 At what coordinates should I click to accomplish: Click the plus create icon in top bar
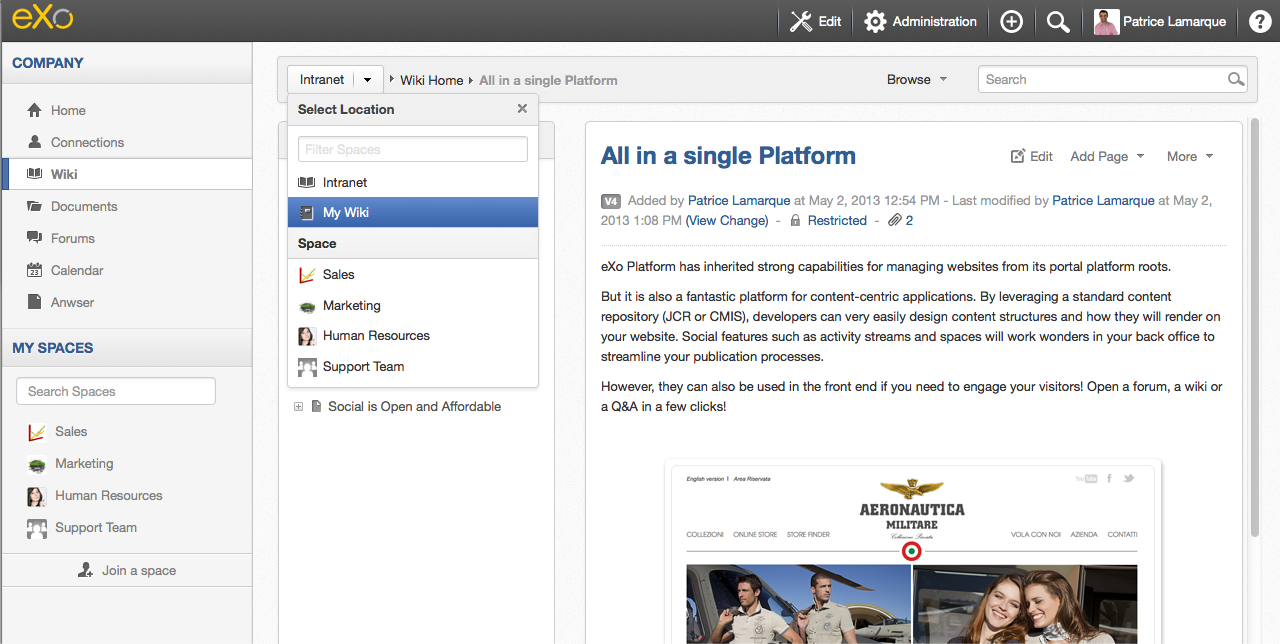coord(1011,21)
